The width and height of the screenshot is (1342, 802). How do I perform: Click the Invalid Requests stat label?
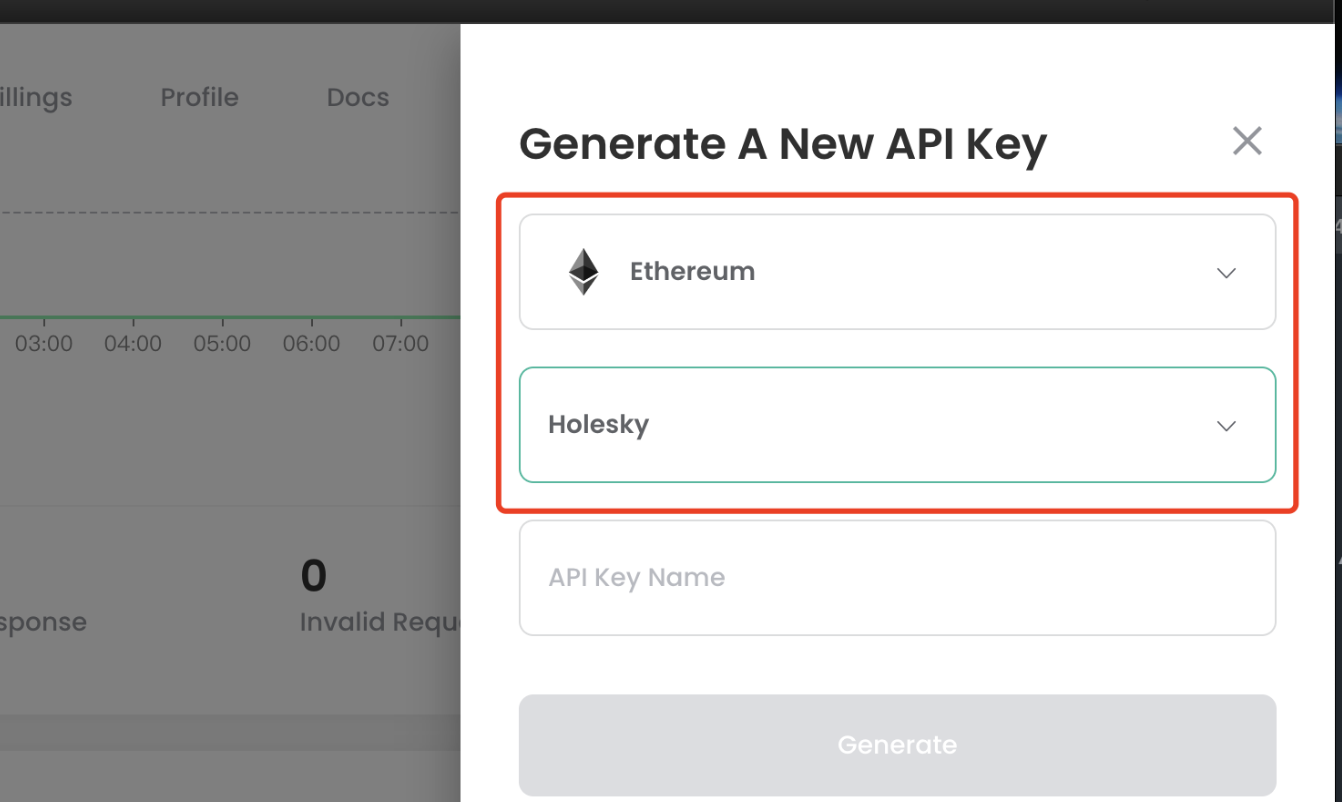point(379,622)
